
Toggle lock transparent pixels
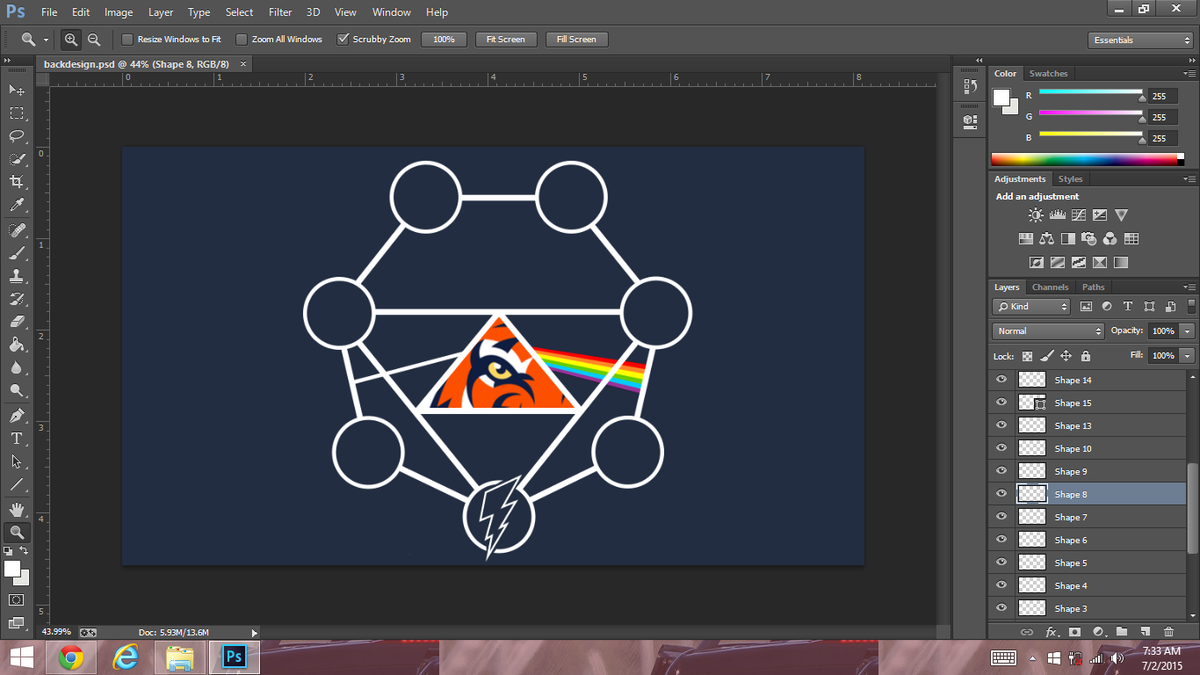pos(1028,356)
